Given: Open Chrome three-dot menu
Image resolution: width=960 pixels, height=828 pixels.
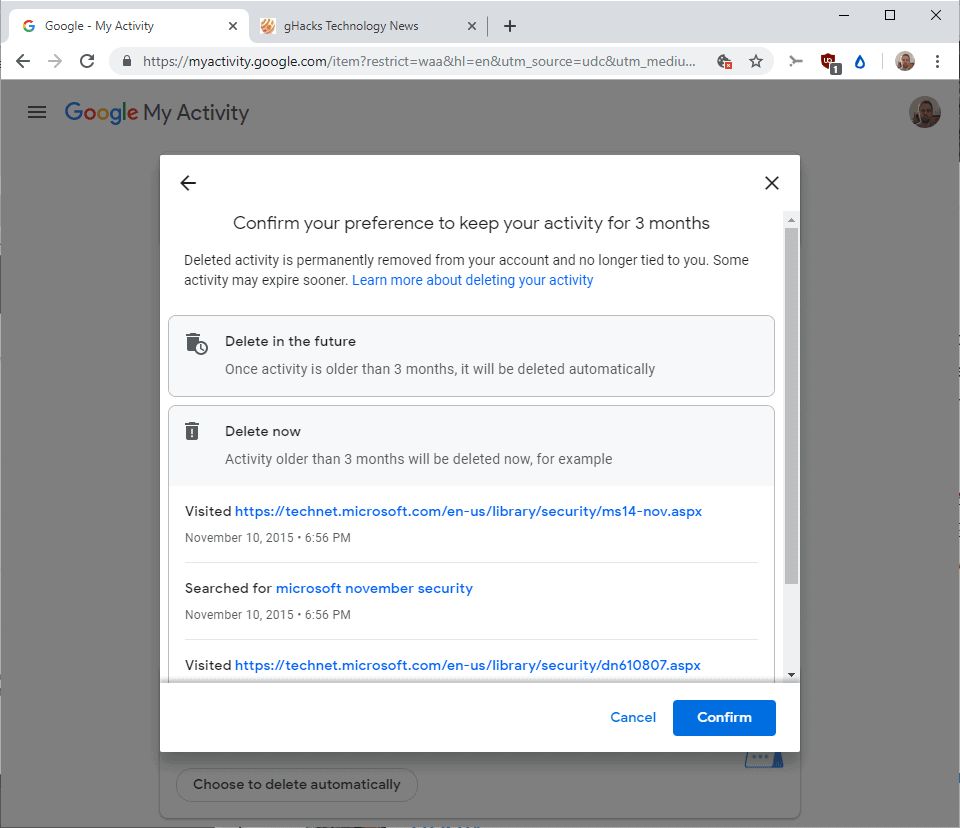Looking at the screenshot, I should pyautogui.click(x=937, y=61).
